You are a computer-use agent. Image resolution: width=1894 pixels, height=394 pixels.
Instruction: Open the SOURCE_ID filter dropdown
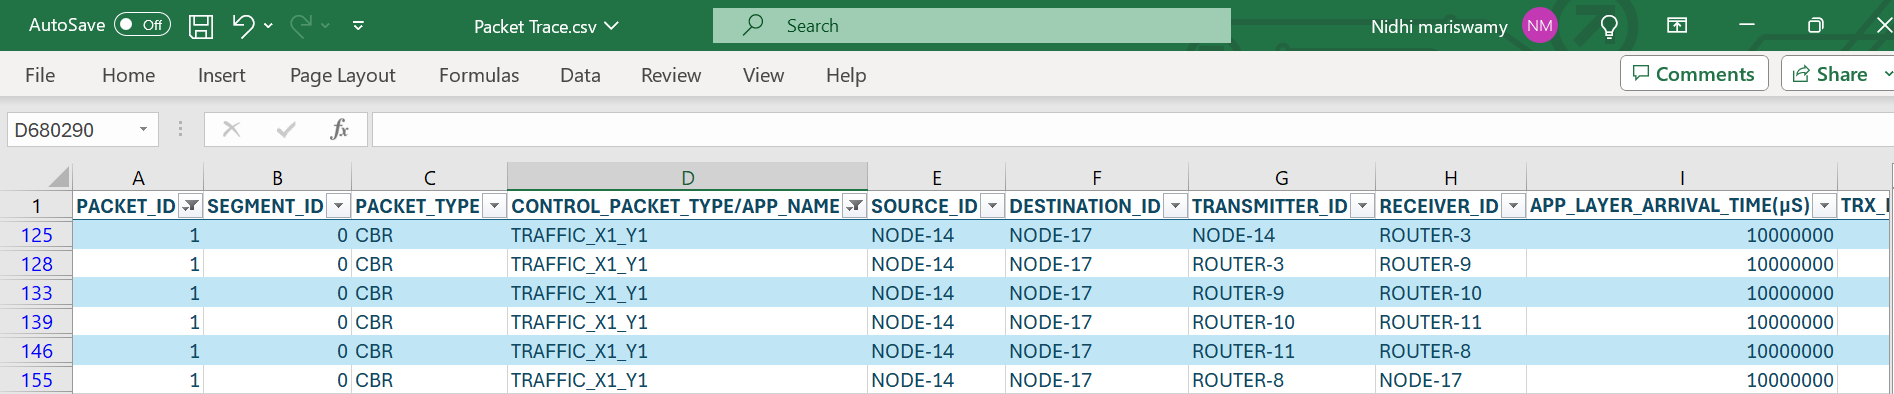[992, 206]
